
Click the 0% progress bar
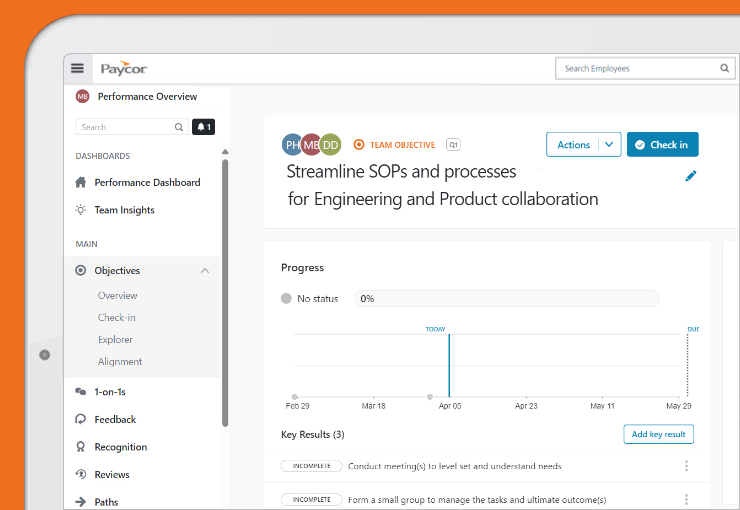tap(507, 298)
